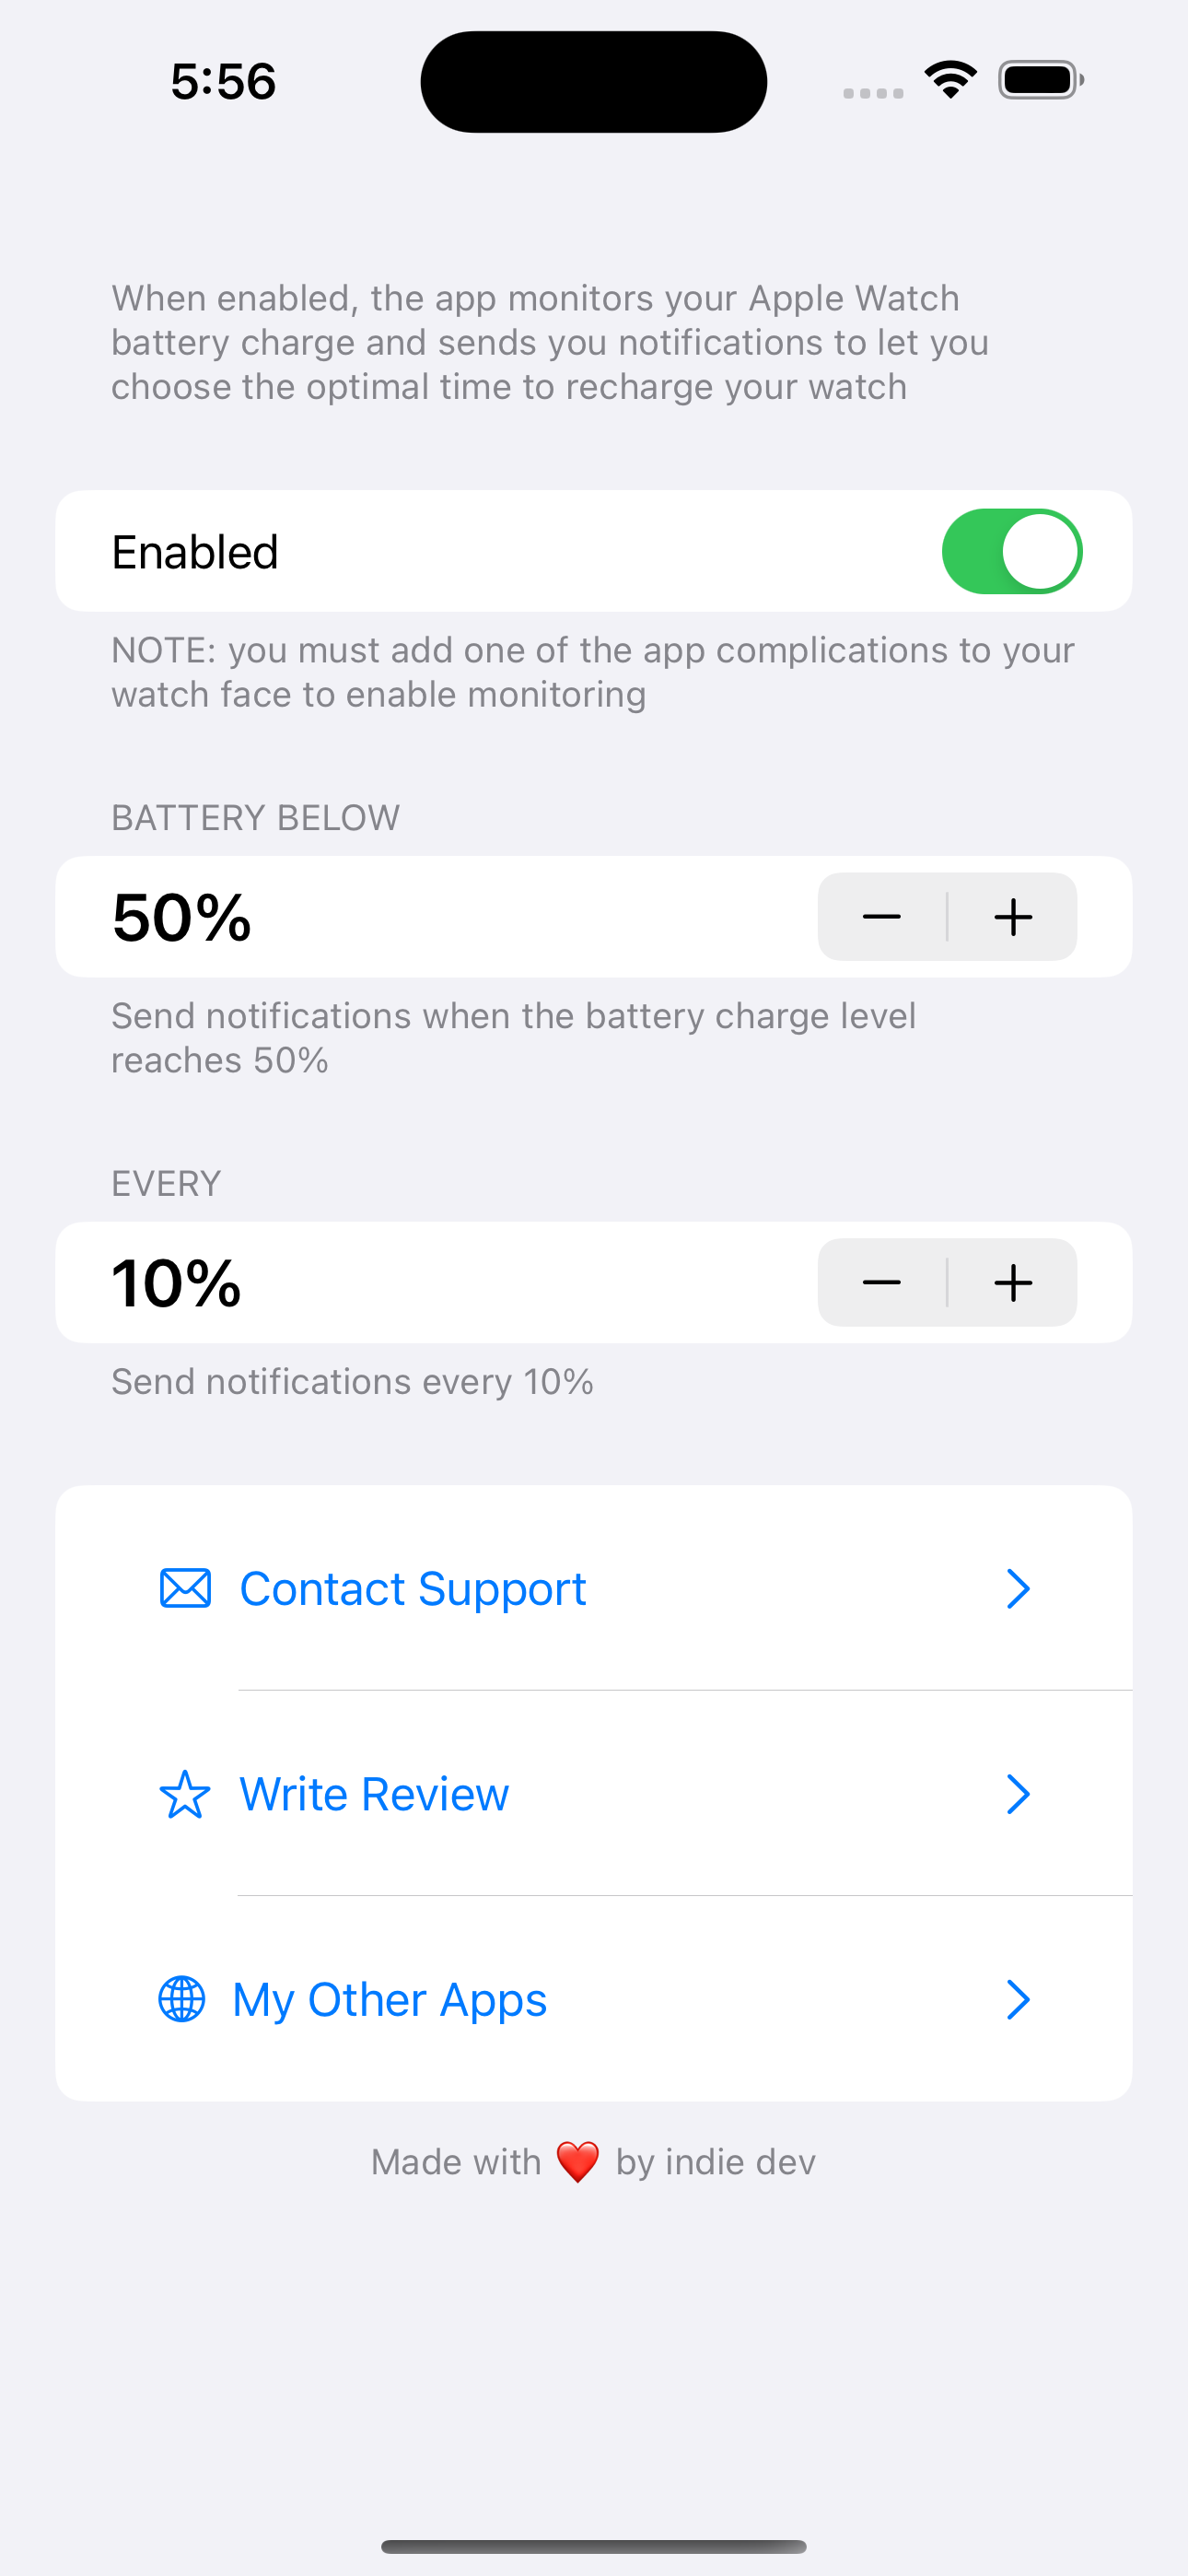Tap the battery icon in status bar
1188x2576 pixels.
tap(1041, 80)
